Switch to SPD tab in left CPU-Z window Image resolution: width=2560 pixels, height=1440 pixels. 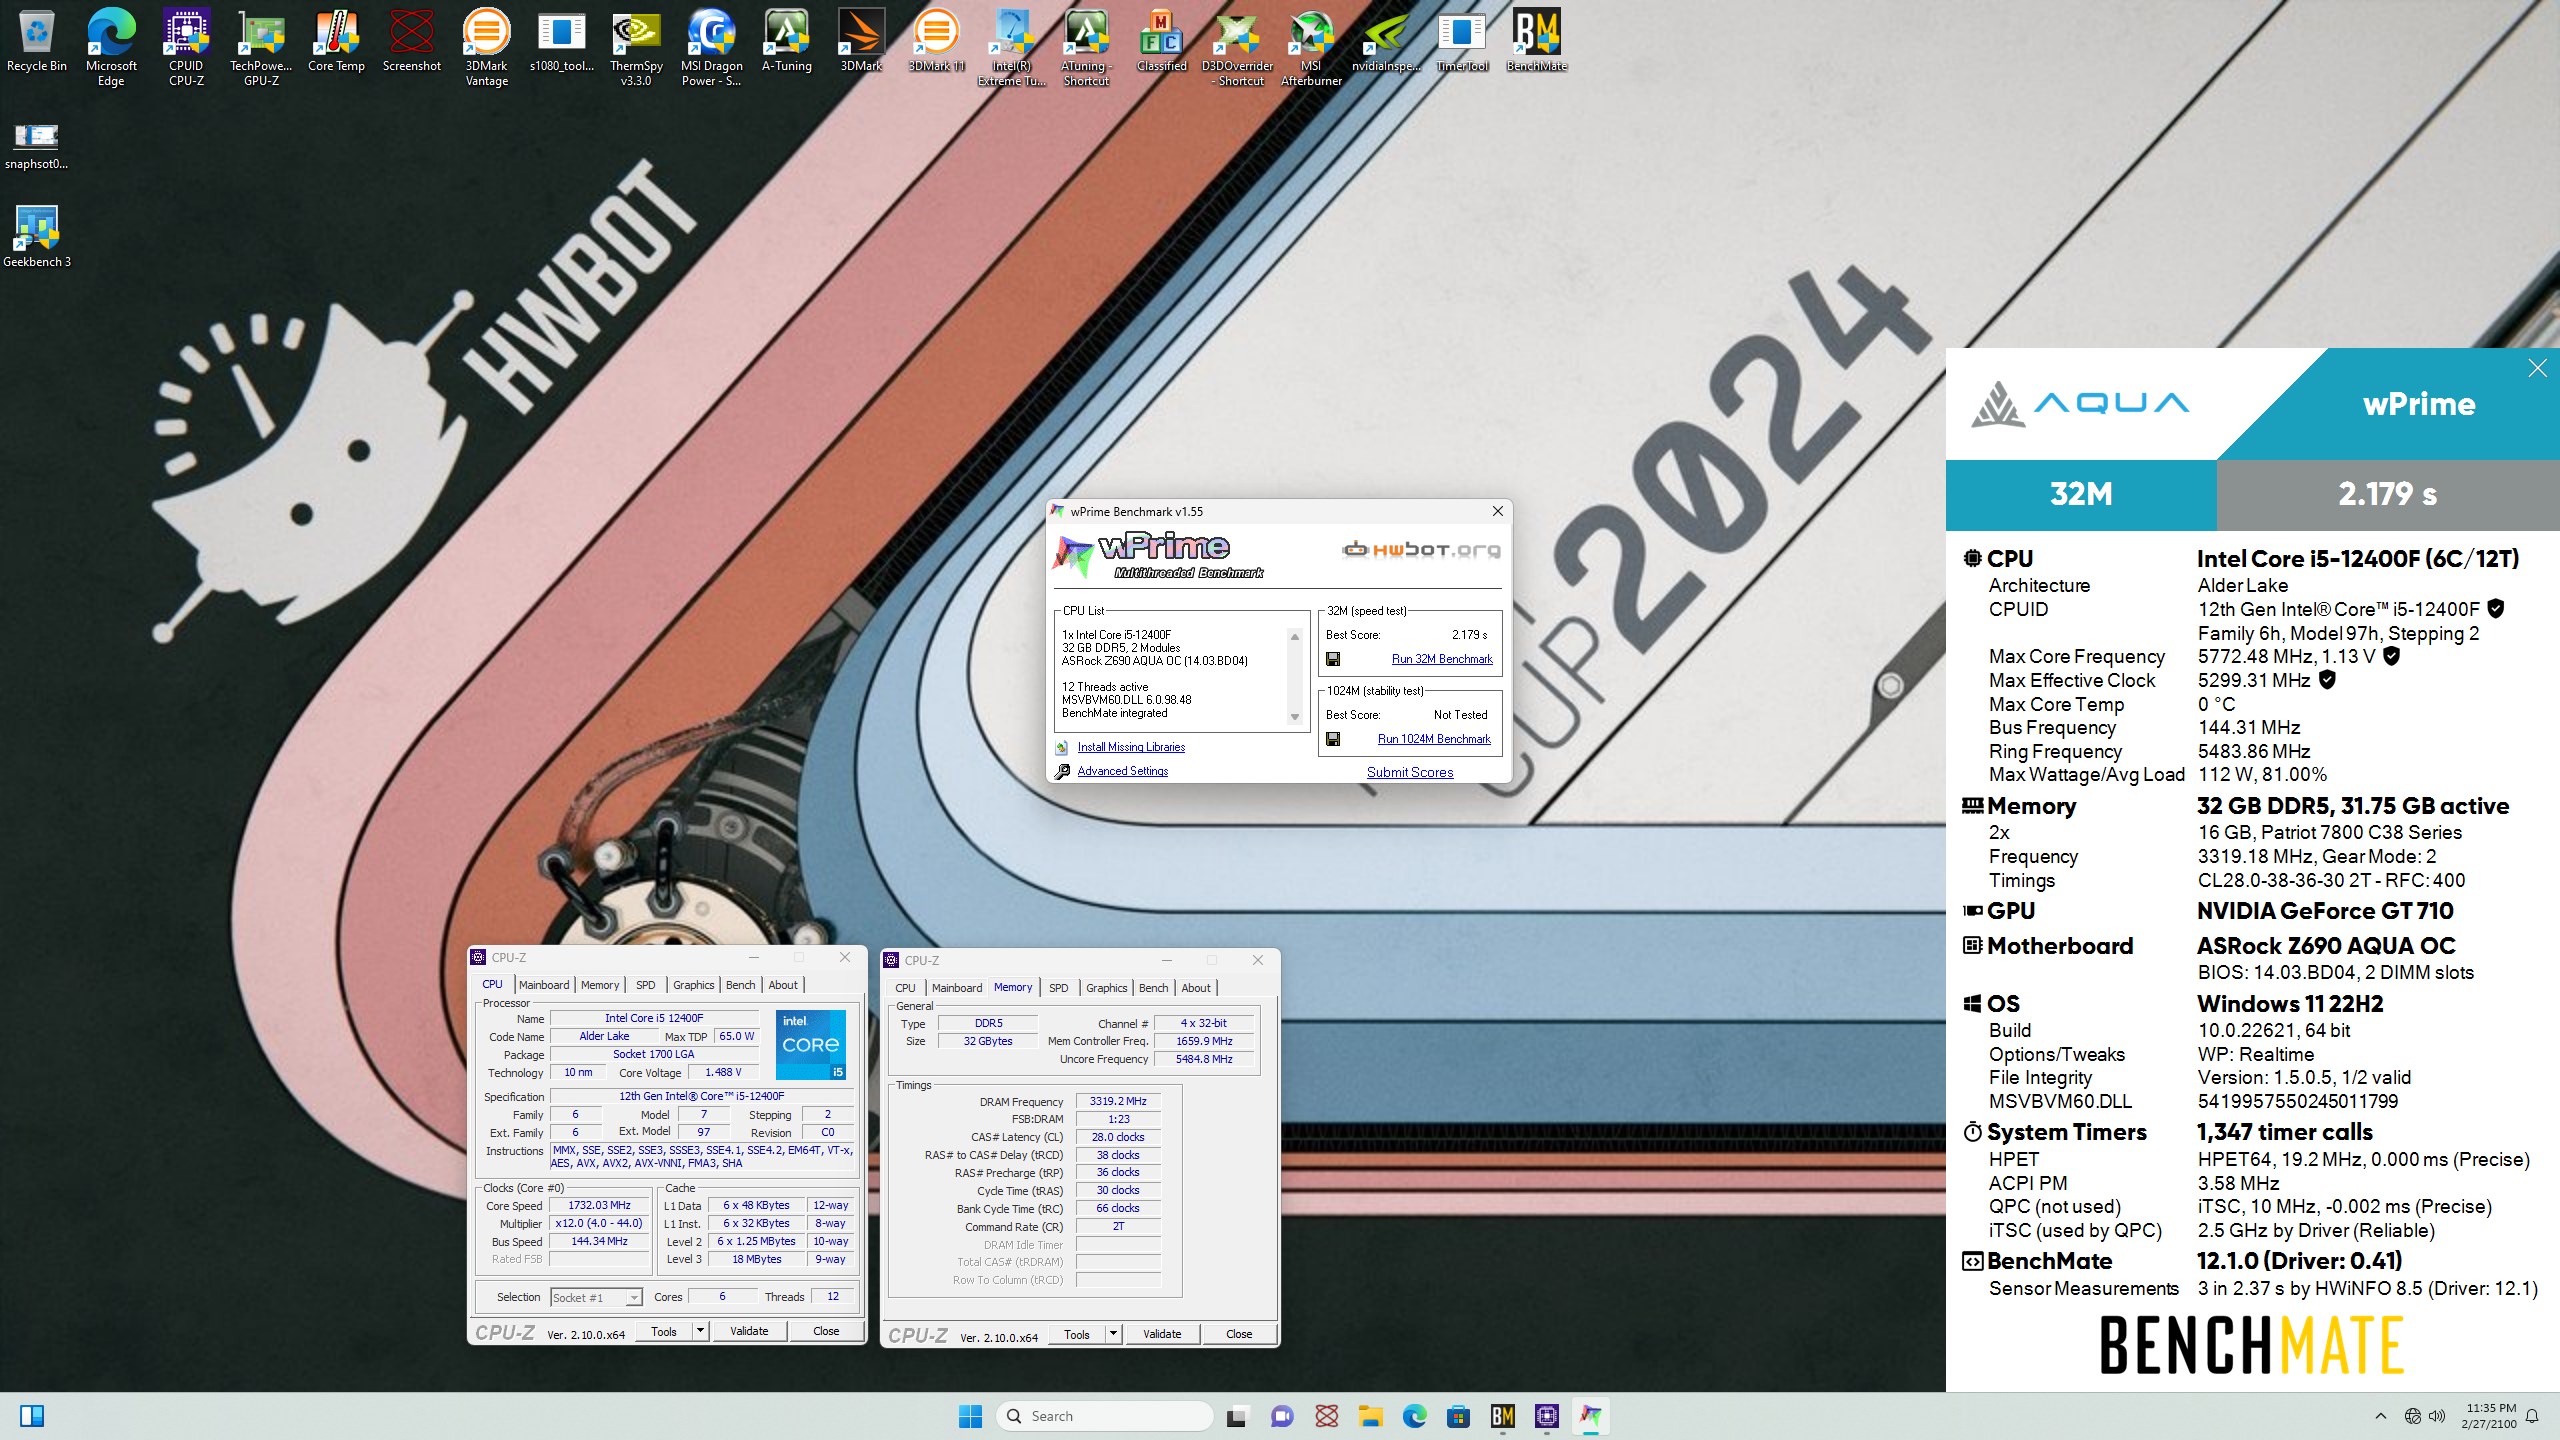(646, 985)
